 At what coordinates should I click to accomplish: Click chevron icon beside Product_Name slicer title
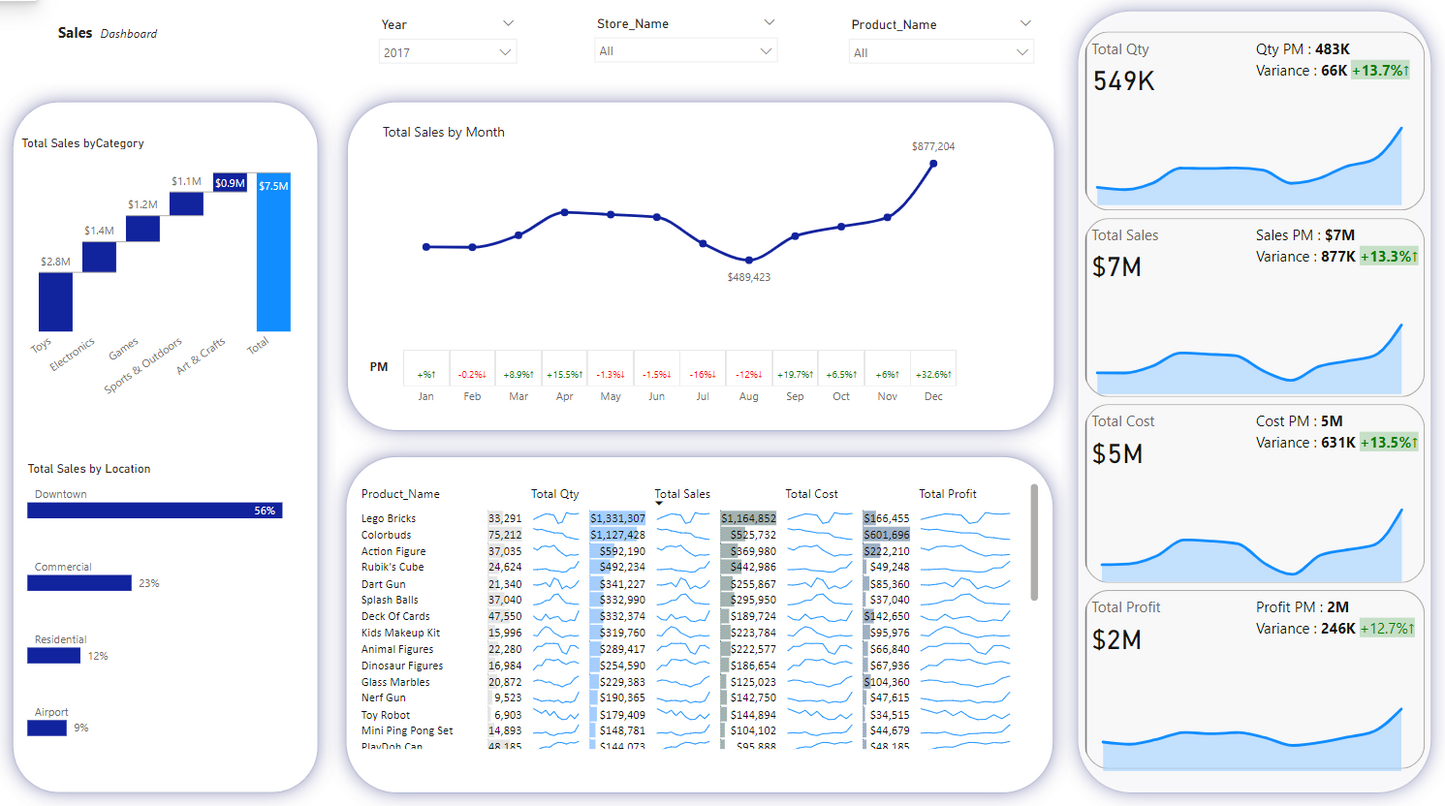(1025, 23)
